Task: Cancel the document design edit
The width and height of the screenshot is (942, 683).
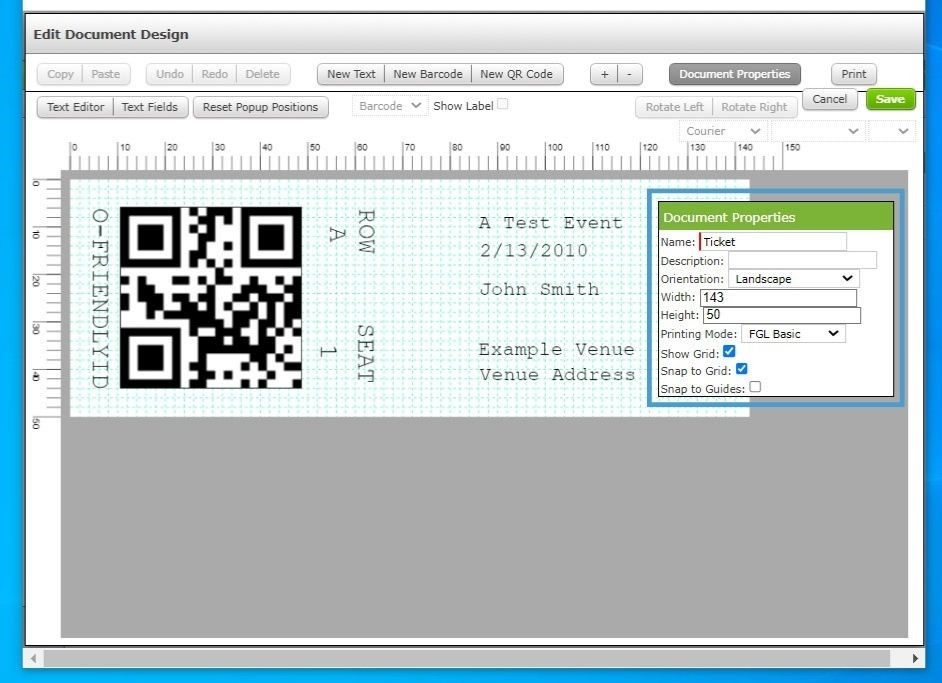Action: tap(830, 99)
